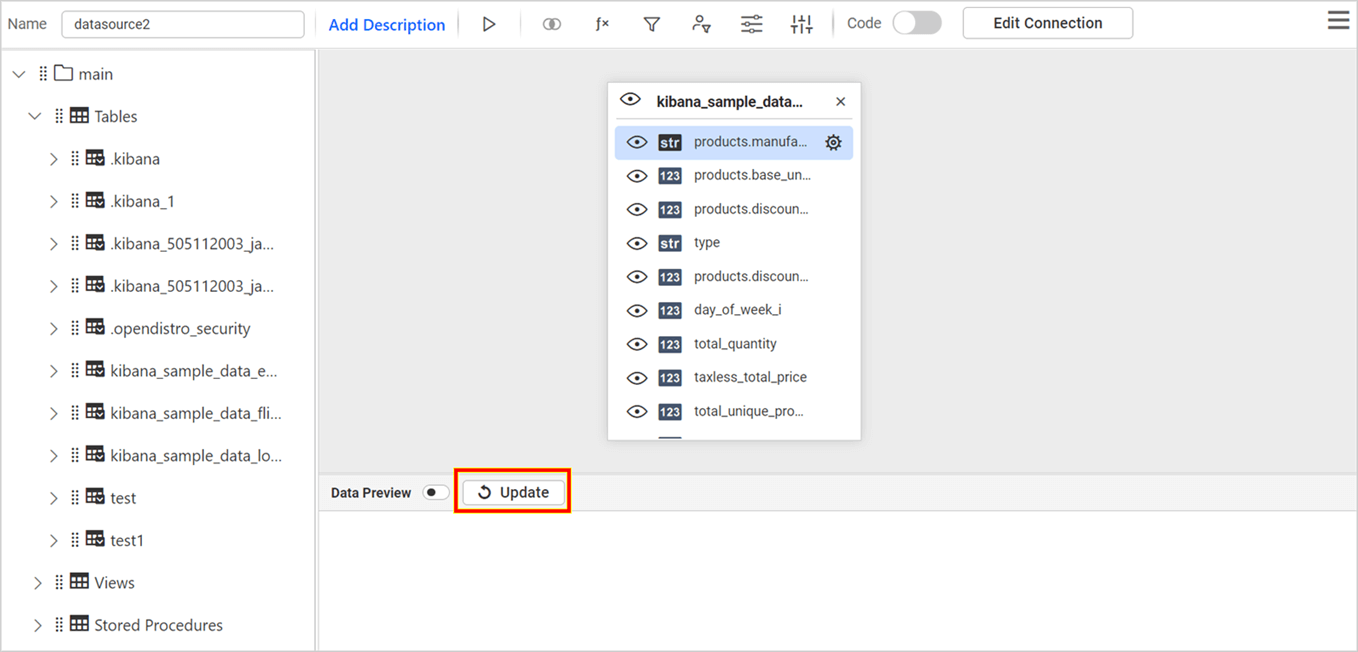Click the 123 type badge of products.base_un…
The width and height of the screenshot is (1358, 652).
[x=670, y=176]
